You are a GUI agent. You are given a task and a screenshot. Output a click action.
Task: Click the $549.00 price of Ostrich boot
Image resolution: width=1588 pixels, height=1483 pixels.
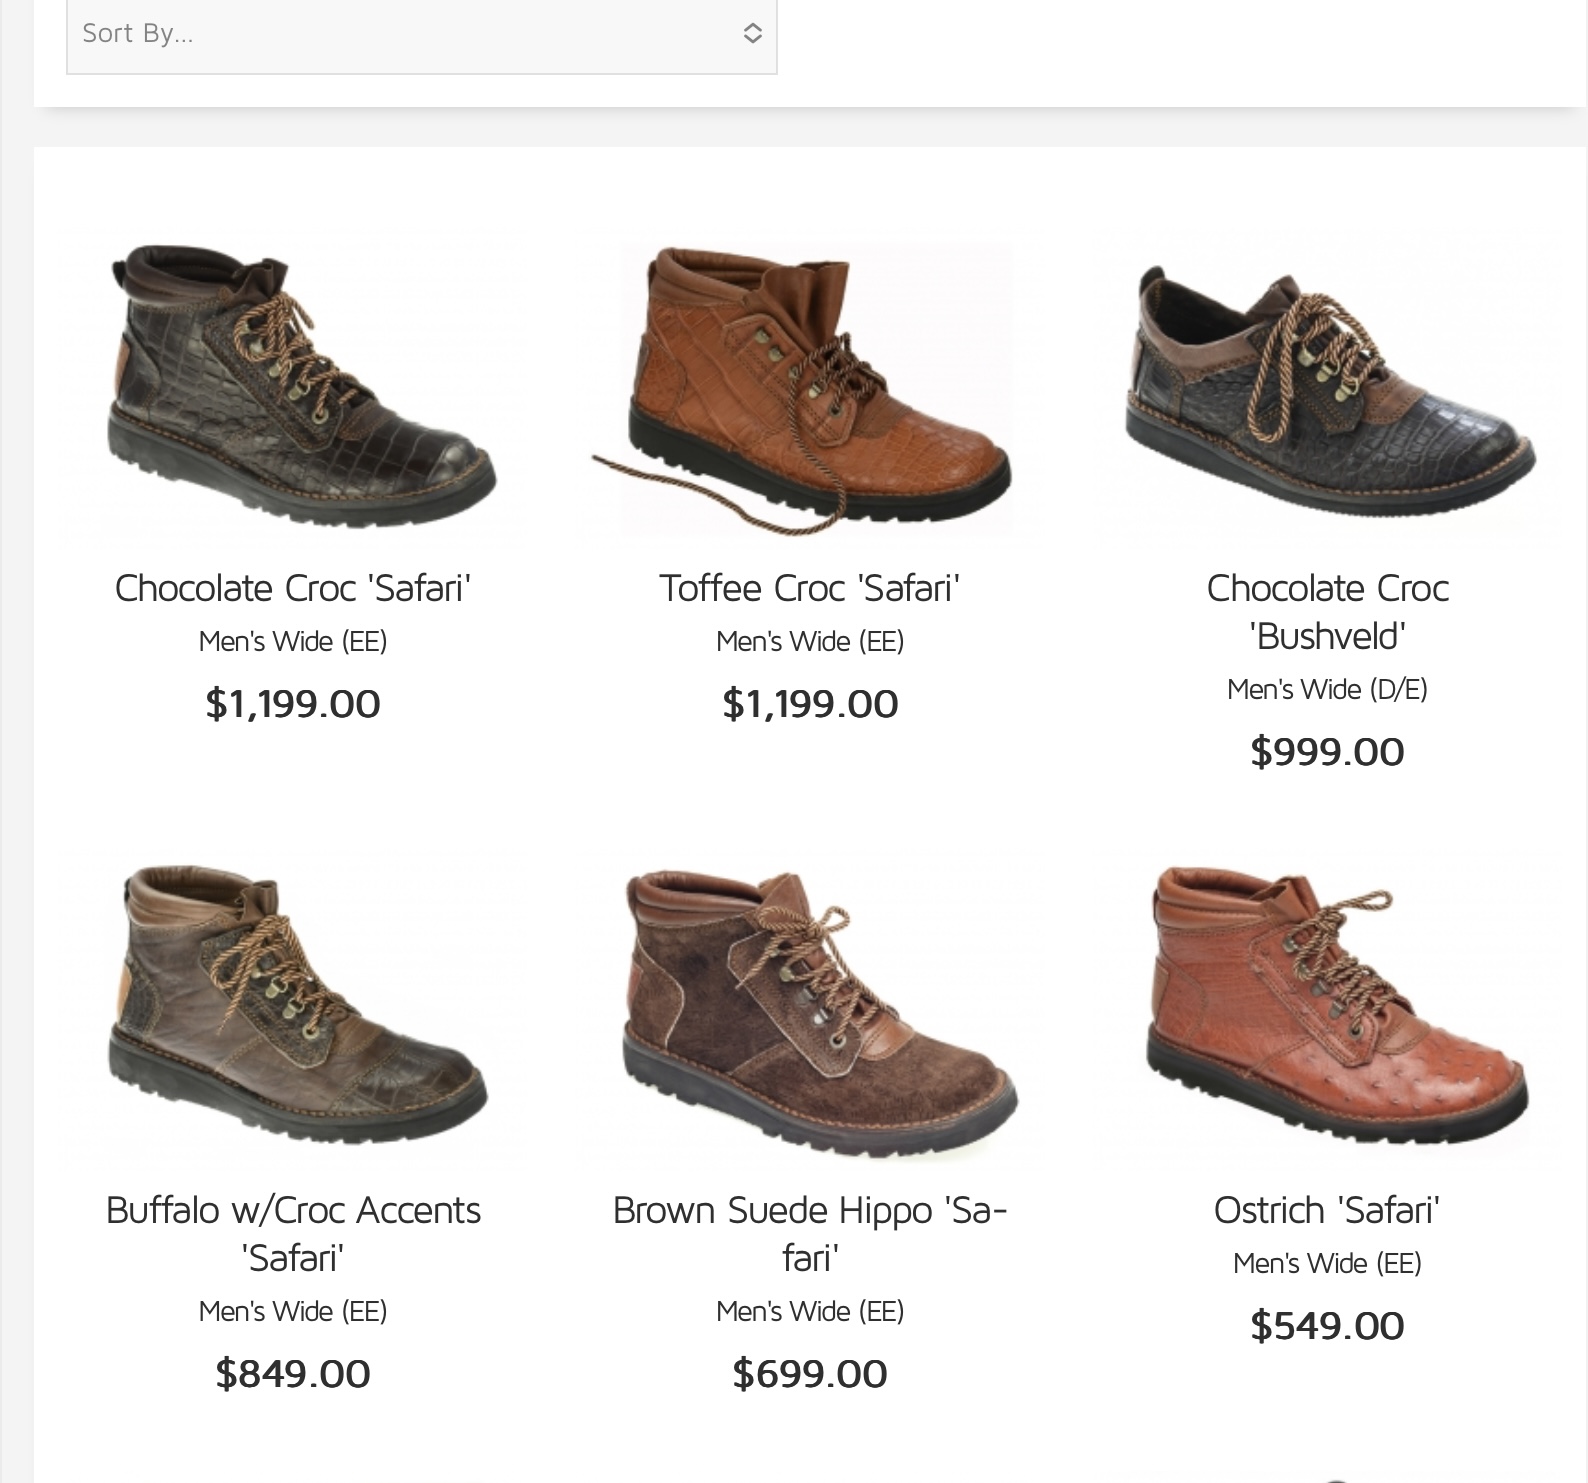pos(1327,1326)
